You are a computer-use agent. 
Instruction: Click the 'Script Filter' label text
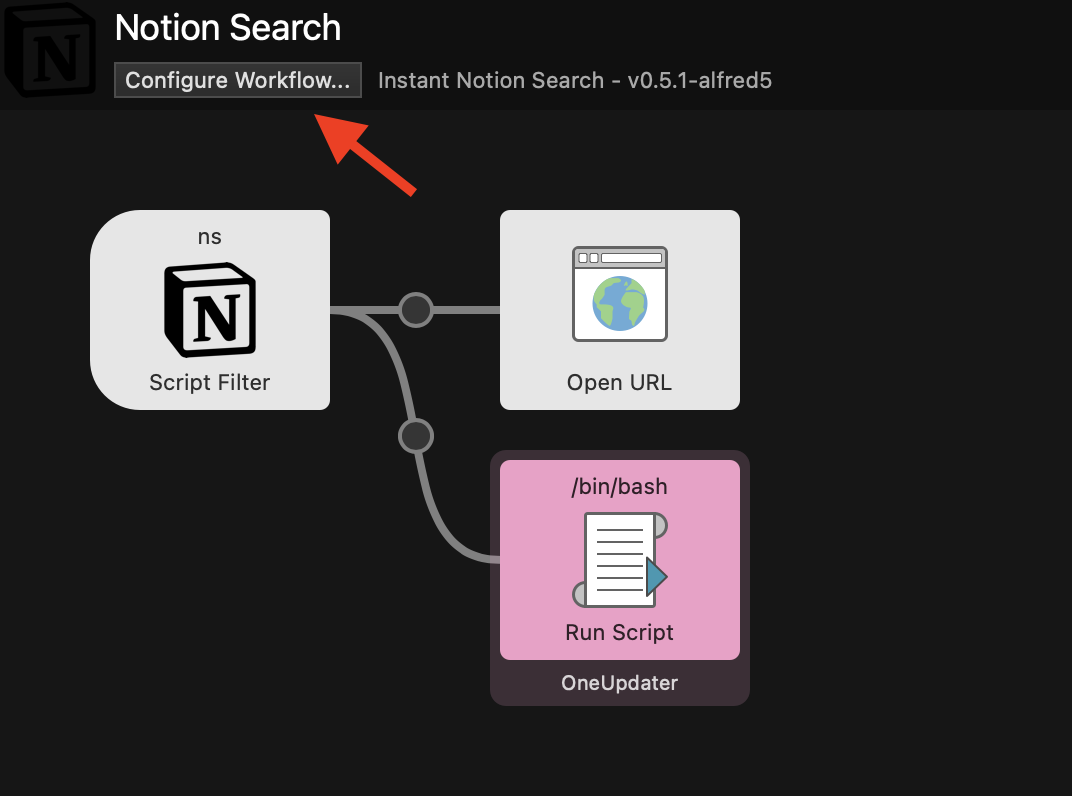pyautogui.click(x=209, y=382)
